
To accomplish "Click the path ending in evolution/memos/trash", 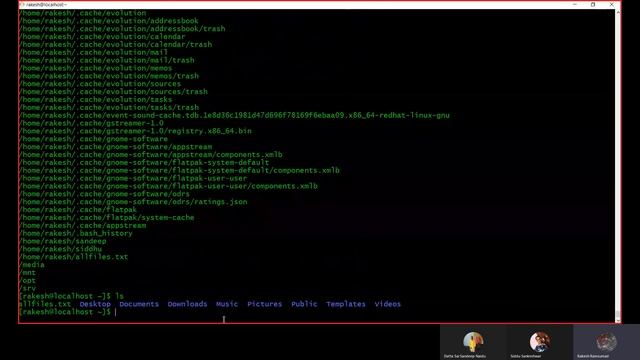I will (x=109, y=76).
